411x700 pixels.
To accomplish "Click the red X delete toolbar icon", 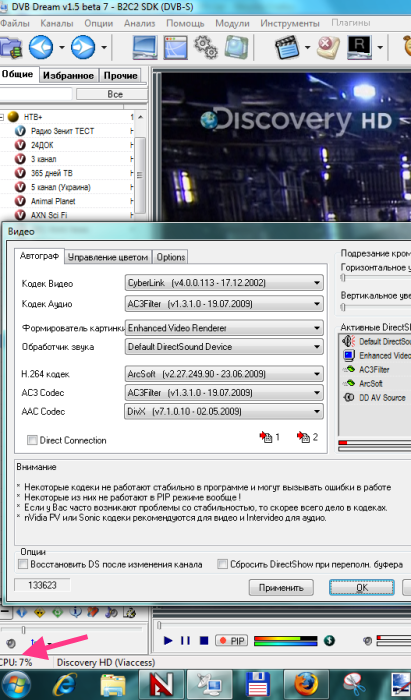I will point(328,47).
